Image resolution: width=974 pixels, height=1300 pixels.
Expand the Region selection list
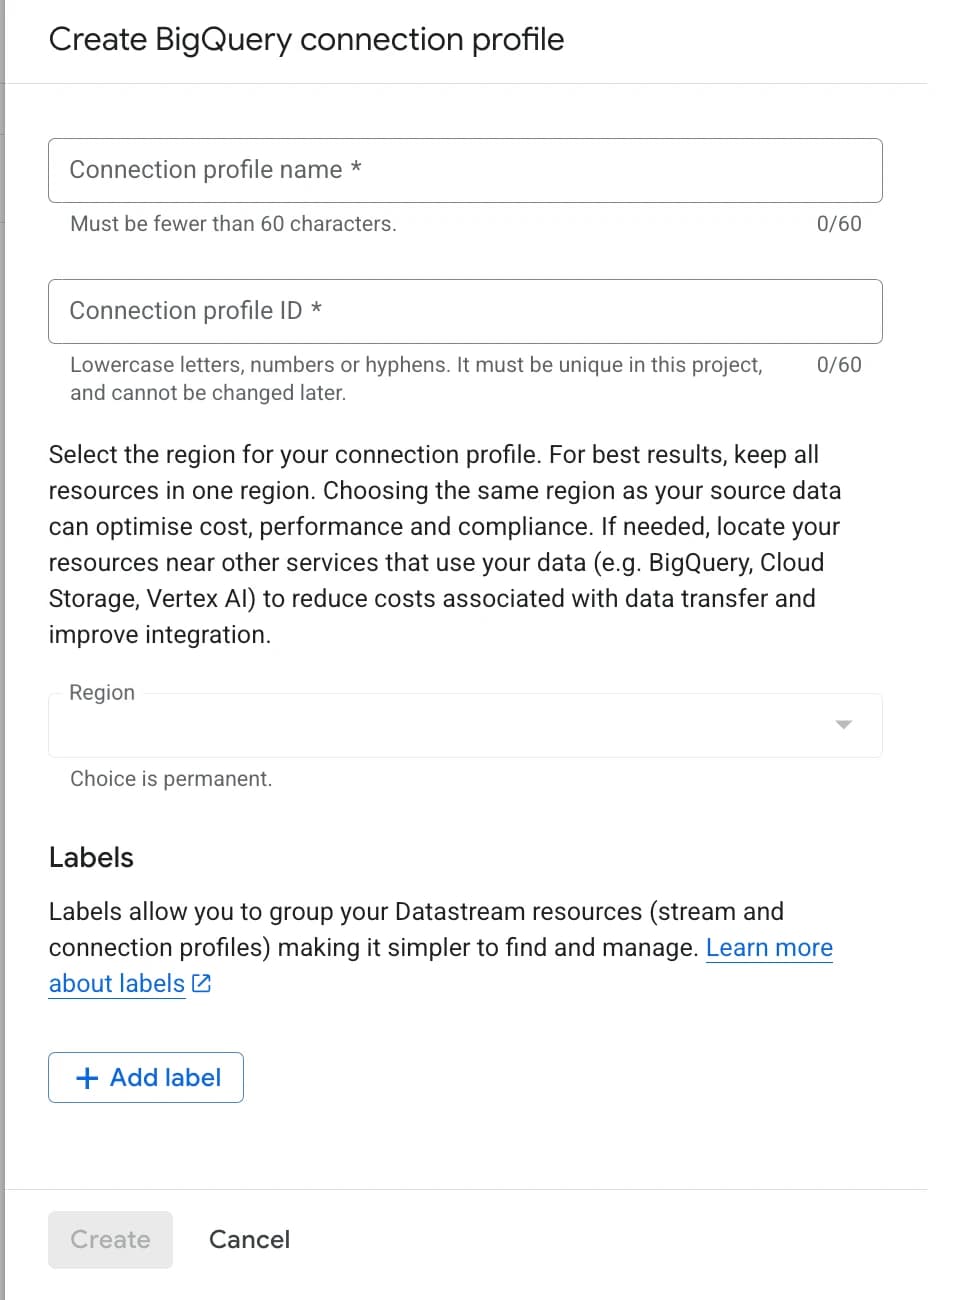coord(465,724)
